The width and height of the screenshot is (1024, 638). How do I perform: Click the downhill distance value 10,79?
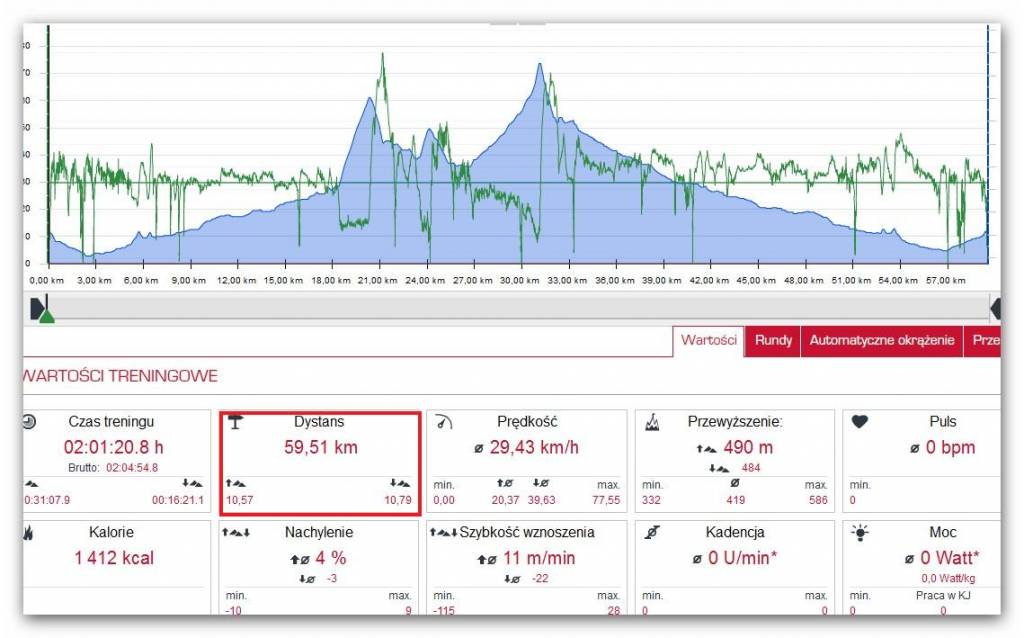[398, 500]
